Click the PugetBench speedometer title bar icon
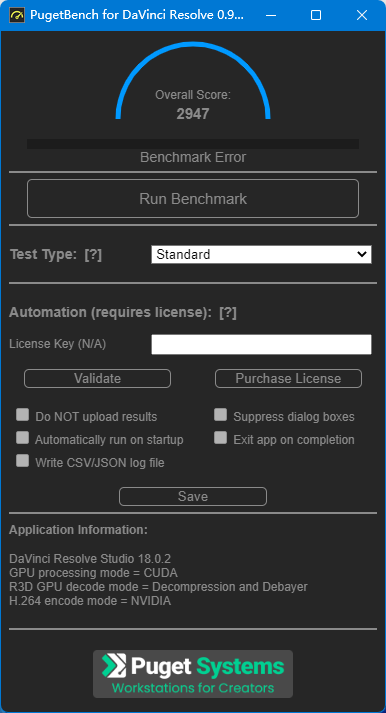The width and height of the screenshot is (386, 713). point(17,15)
